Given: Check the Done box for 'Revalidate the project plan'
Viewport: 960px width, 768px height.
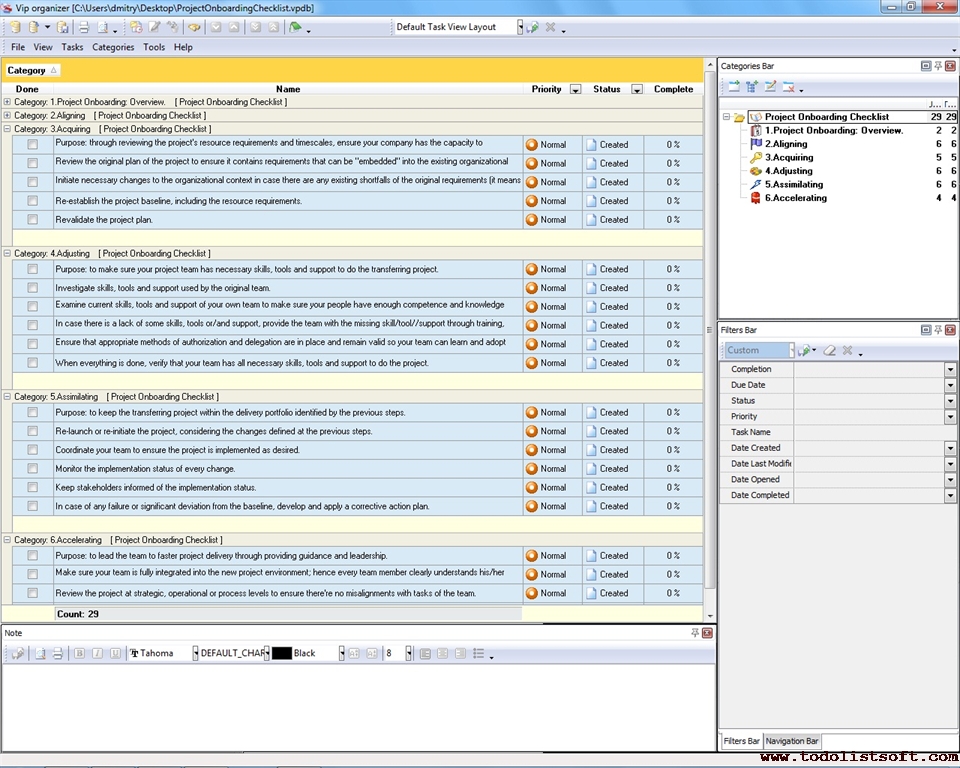Looking at the screenshot, I should click(x=33, y=220).
